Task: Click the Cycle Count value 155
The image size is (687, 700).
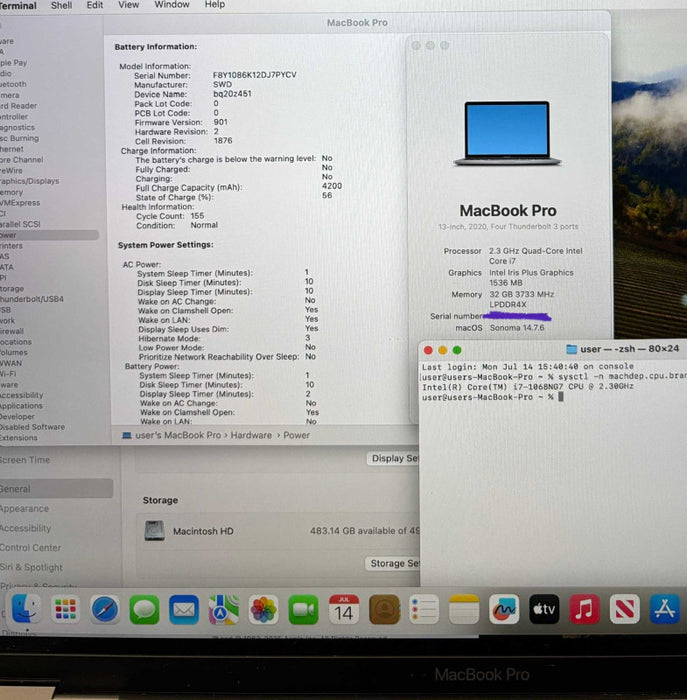Action: pos(197,216)
